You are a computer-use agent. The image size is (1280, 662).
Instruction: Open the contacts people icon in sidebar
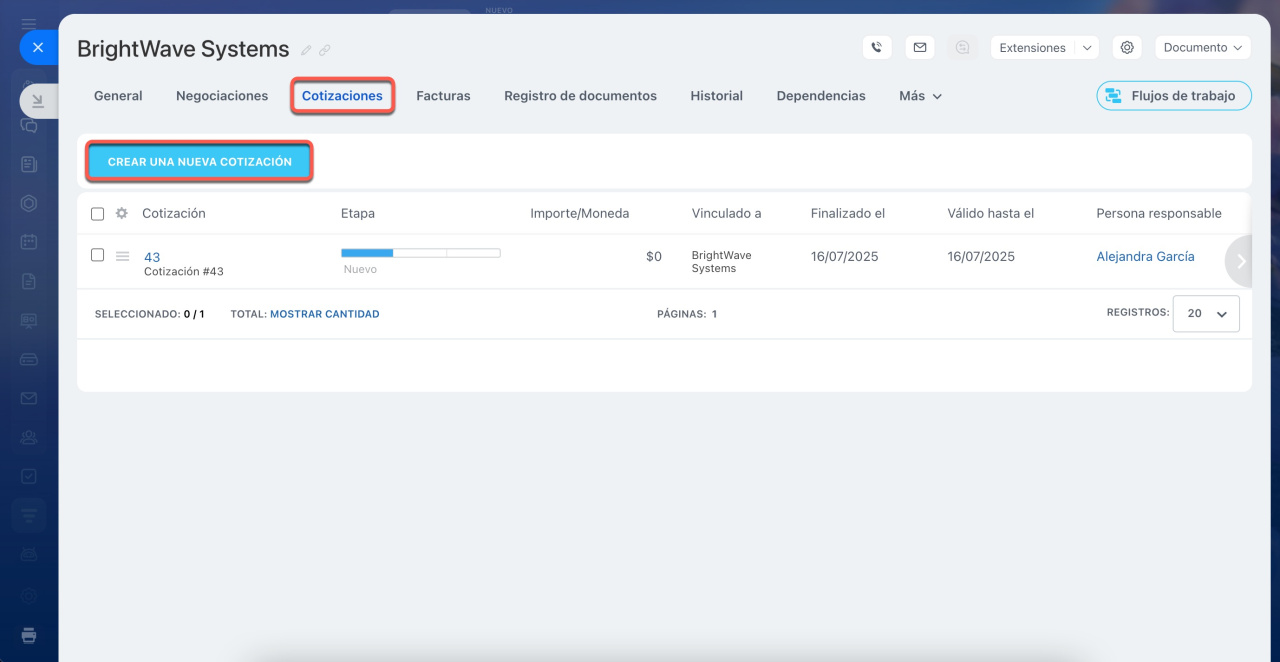[29, 437]
